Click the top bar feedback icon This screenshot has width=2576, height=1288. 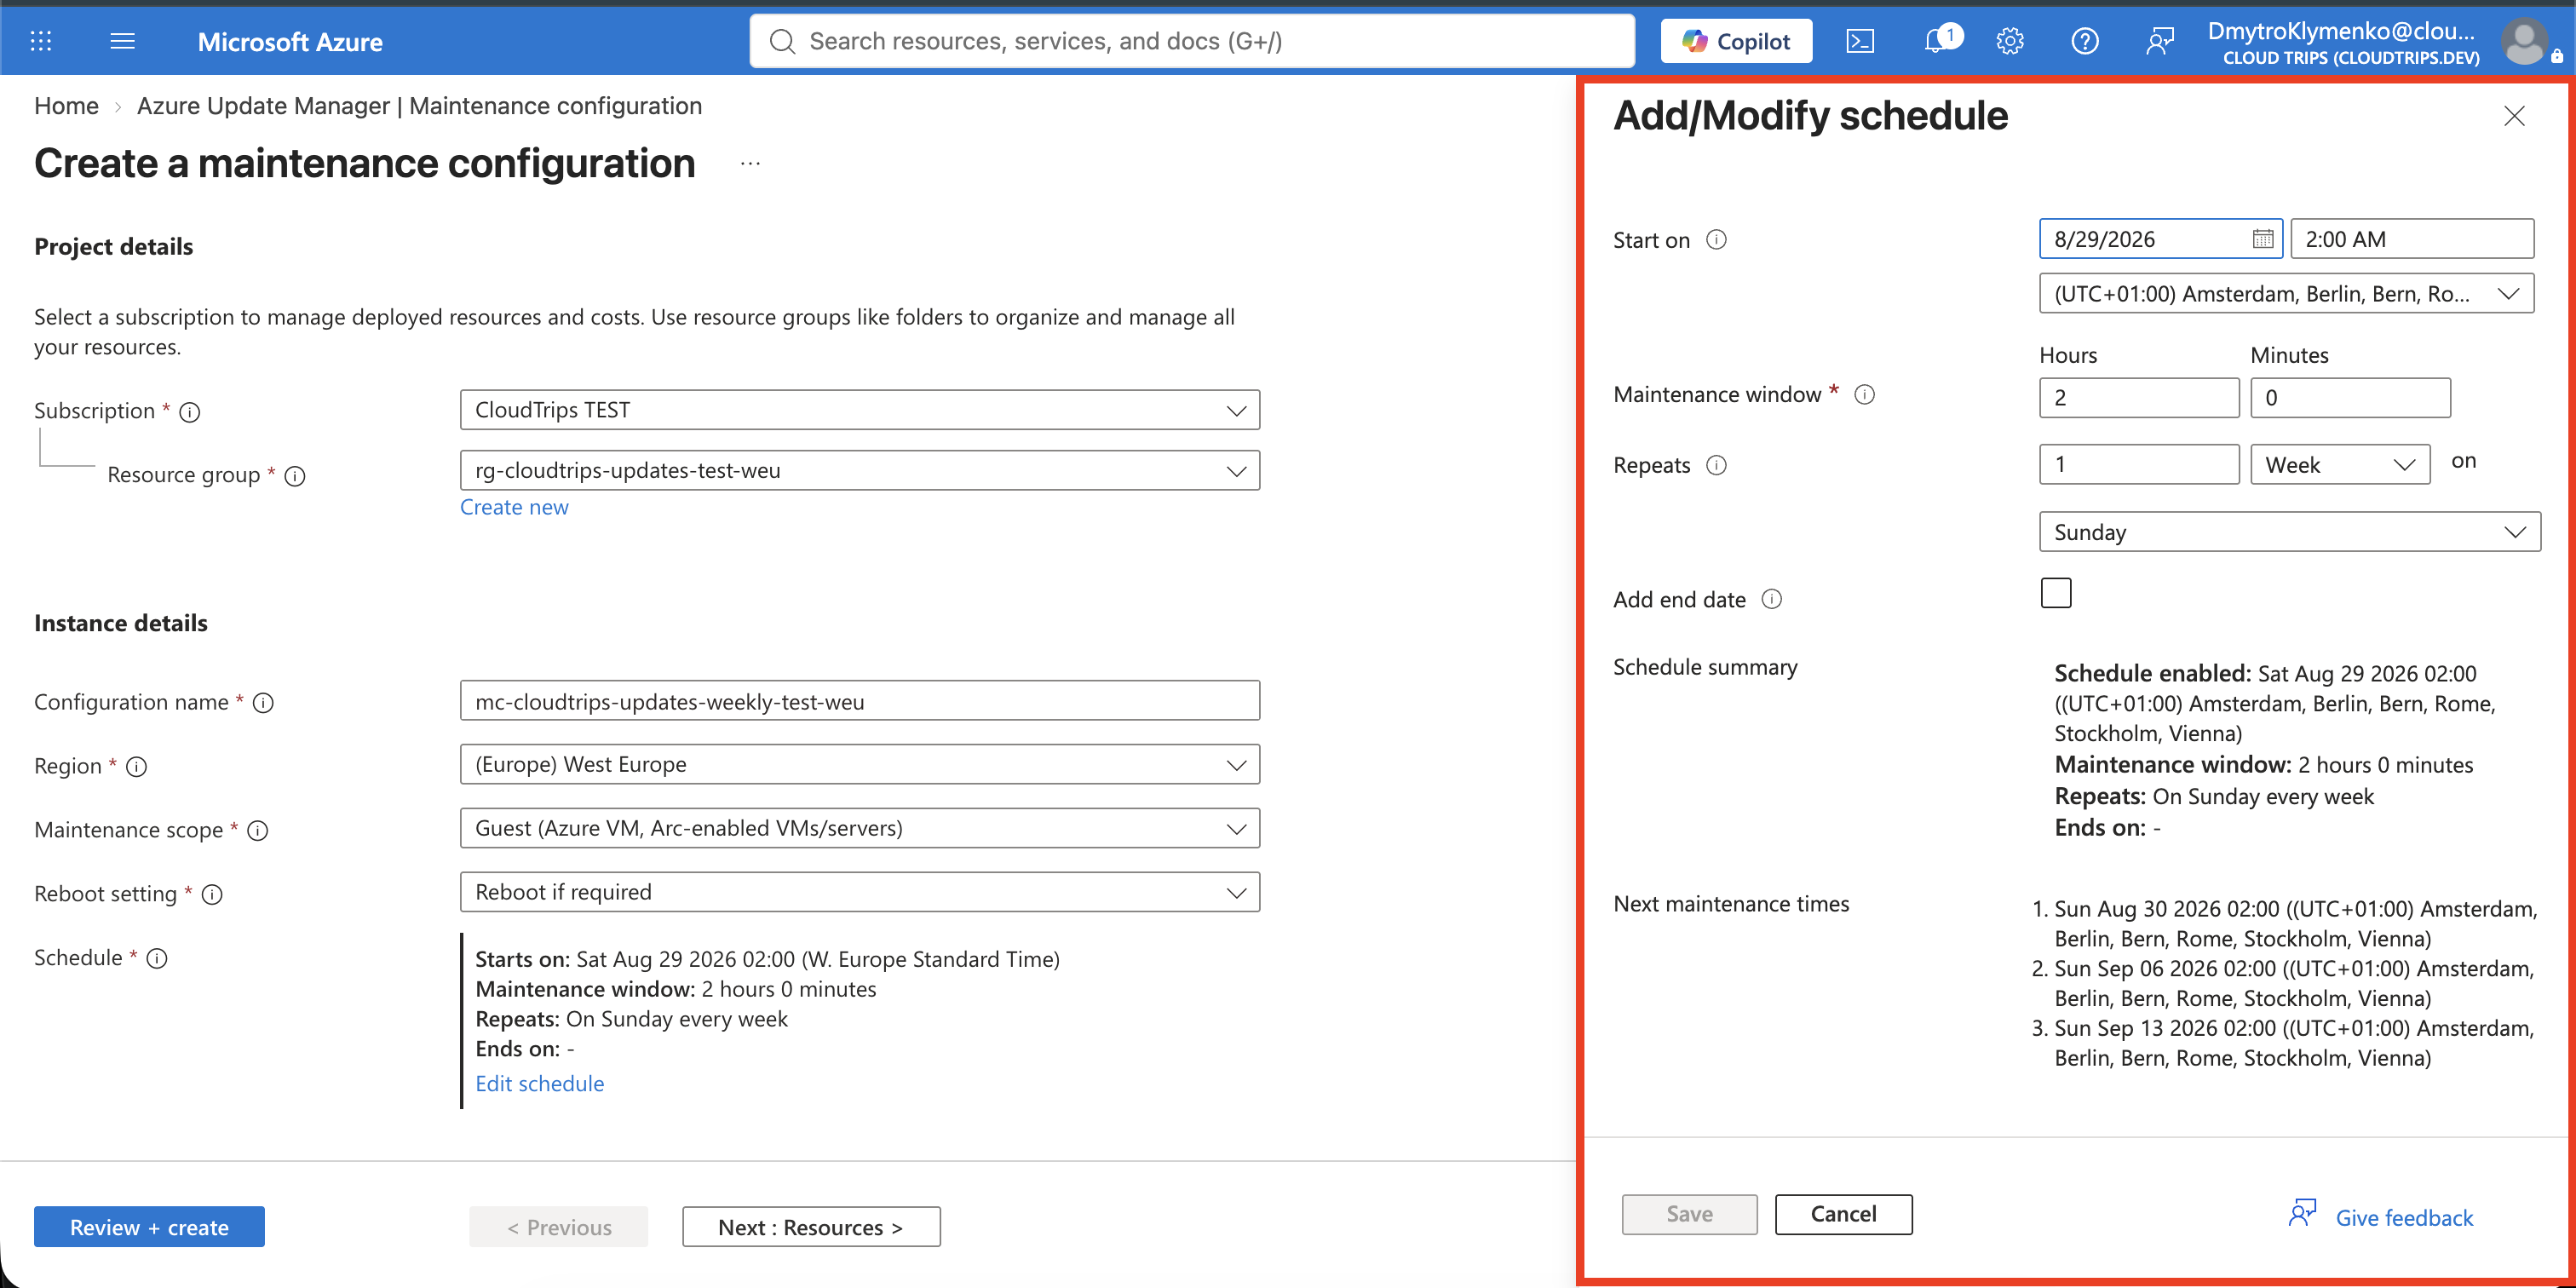point(2160,41)
